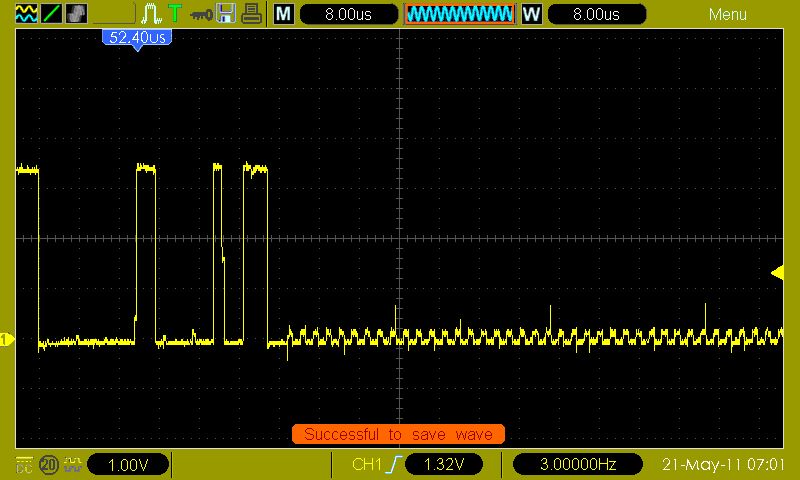Select the green diagonal line icon
Screen dimensions: 800x480
click(x=52, y=13)
